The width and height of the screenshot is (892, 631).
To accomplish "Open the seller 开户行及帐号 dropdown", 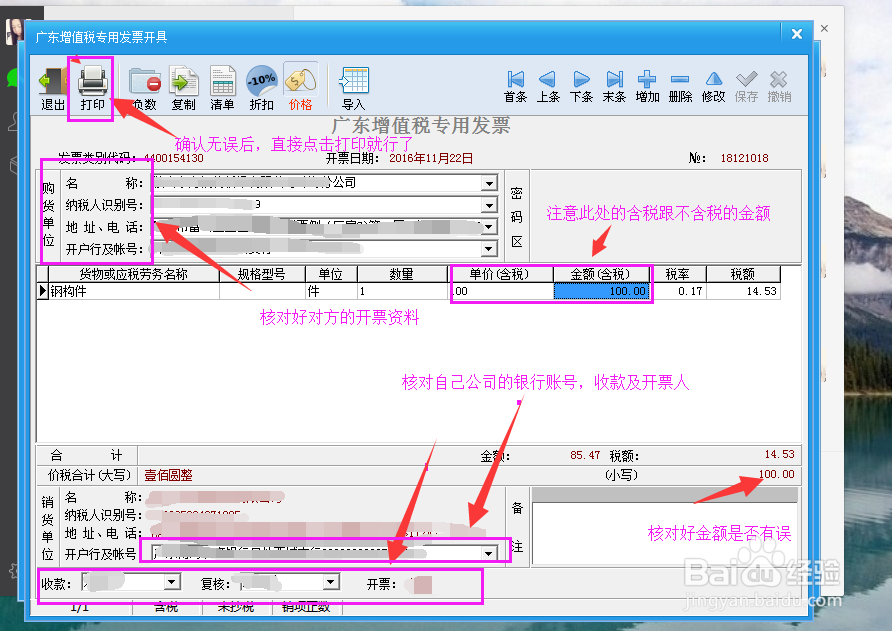I will coord(489,553).
